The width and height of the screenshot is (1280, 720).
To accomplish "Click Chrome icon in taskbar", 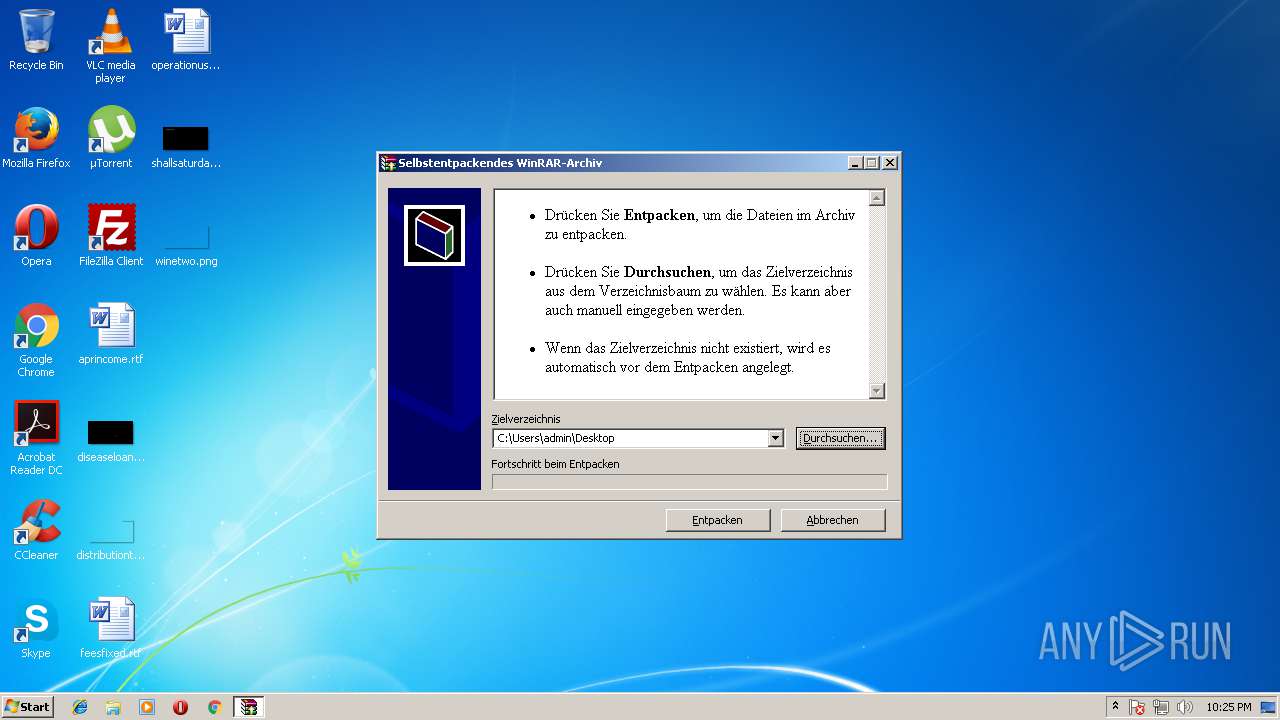I will tap(214, 707).
